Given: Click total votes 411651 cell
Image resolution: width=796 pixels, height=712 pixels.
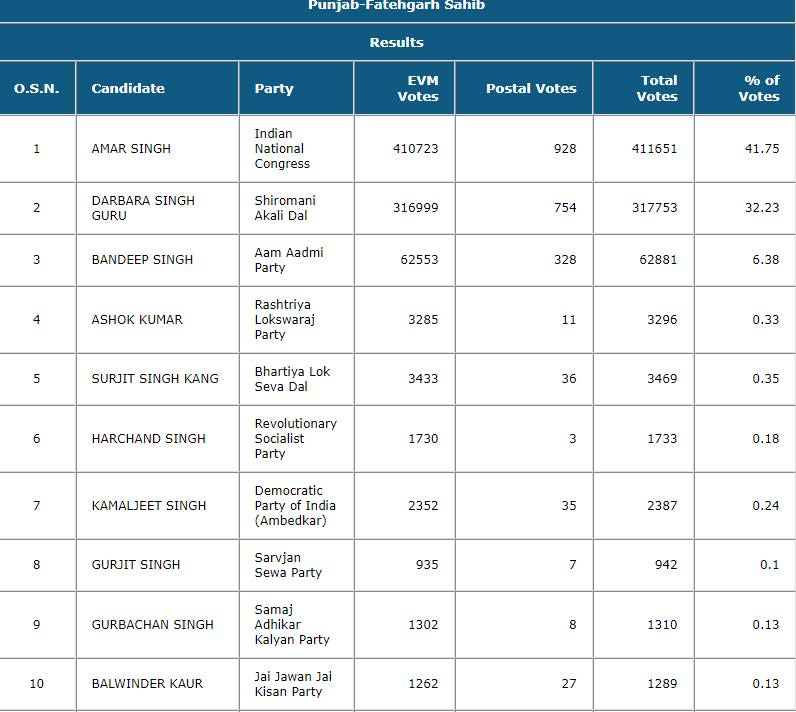Looking at the screenshot, I should pos(654,148).
